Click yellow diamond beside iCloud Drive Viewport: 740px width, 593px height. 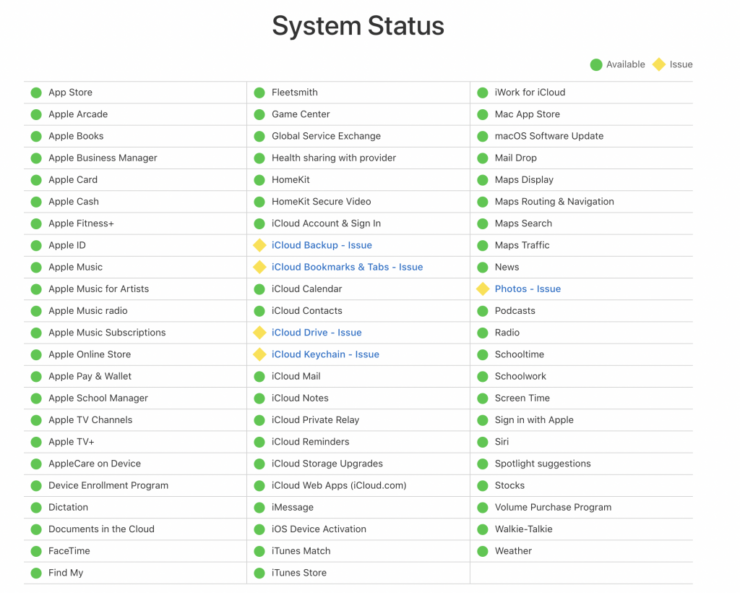(x=259, y=333)
